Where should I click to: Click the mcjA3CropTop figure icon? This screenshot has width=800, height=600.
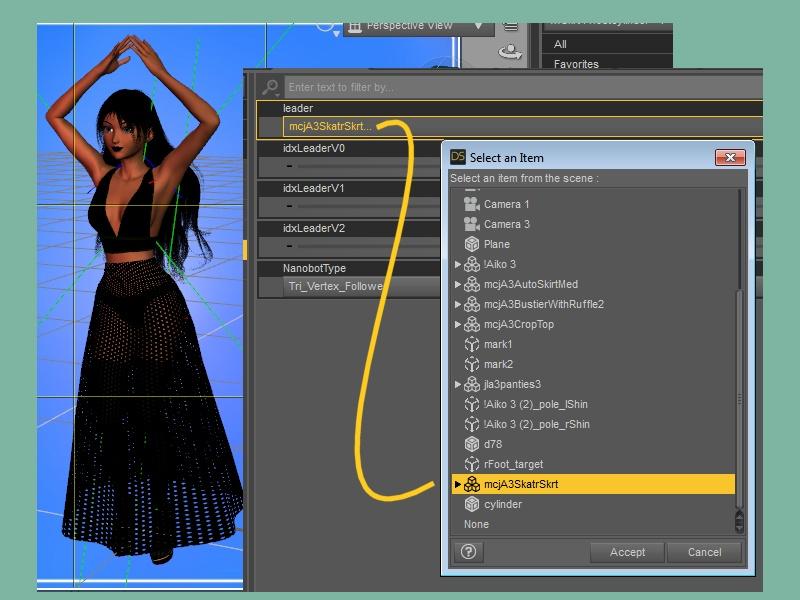tap(471, 324)
